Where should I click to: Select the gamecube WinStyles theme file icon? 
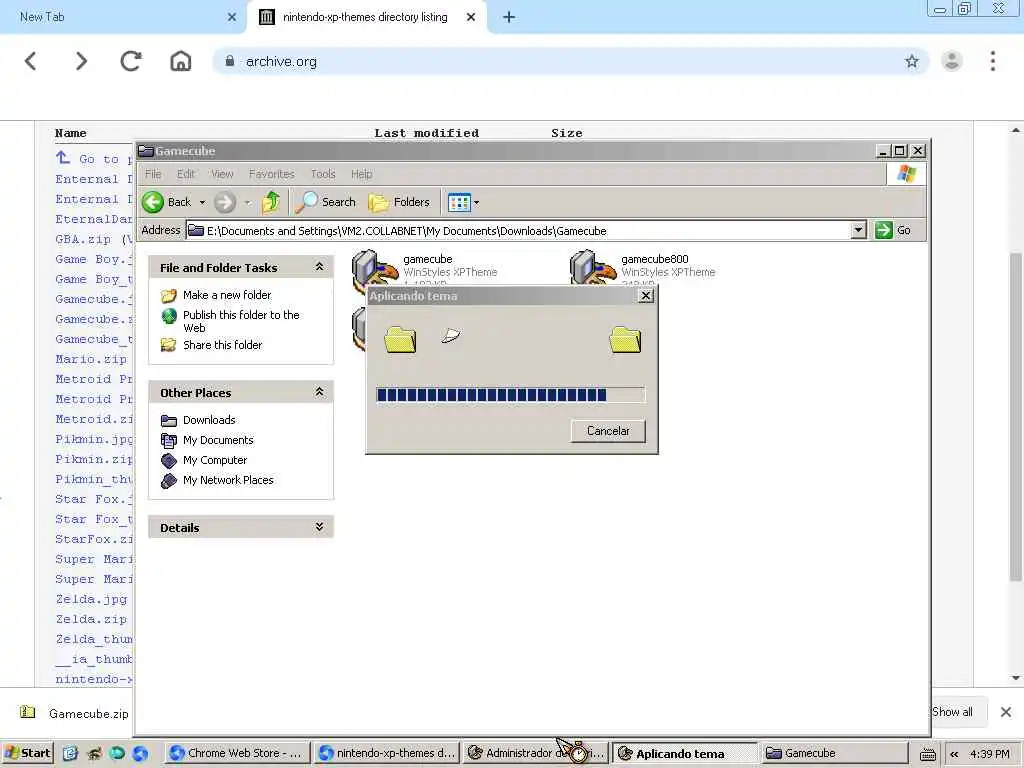click(374, 268)
